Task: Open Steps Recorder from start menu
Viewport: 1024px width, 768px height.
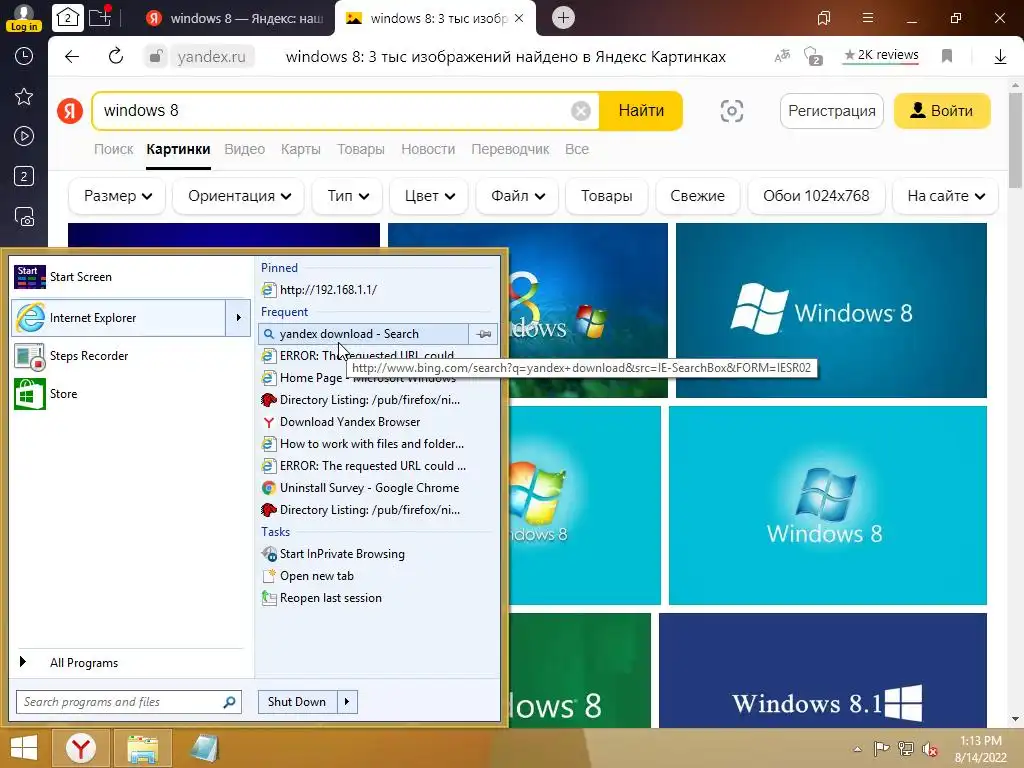Action: pos(131,356)
